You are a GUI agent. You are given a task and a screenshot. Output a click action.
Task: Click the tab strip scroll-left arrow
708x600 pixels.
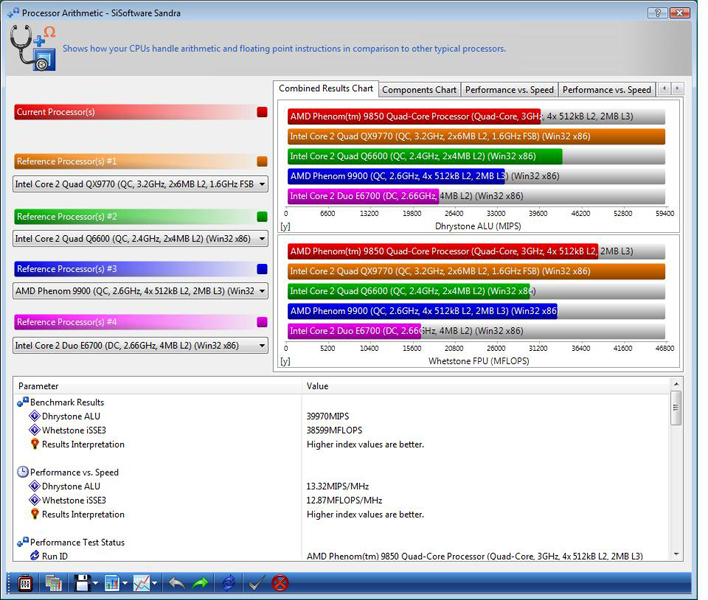click(x=664, y=88)
